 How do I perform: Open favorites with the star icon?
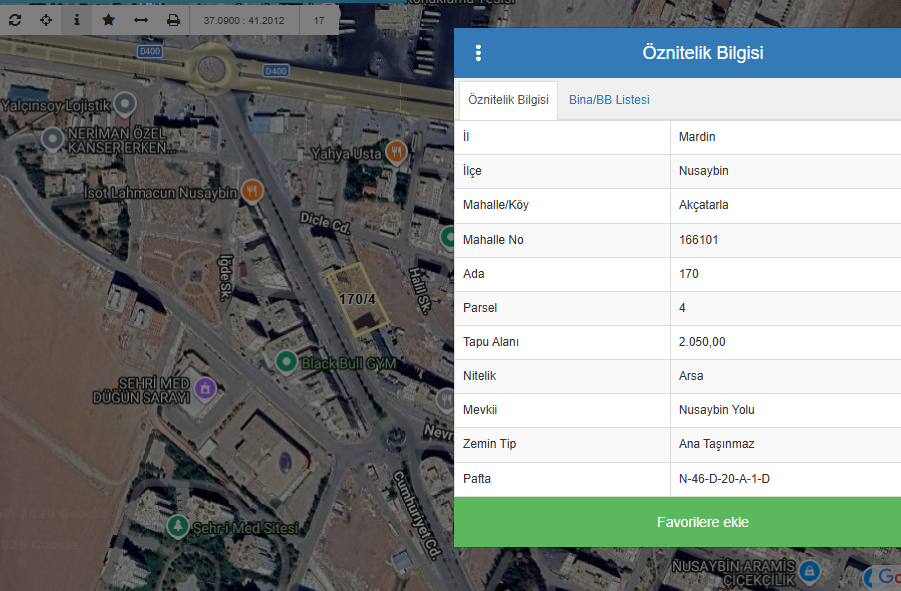pos(109,20)
